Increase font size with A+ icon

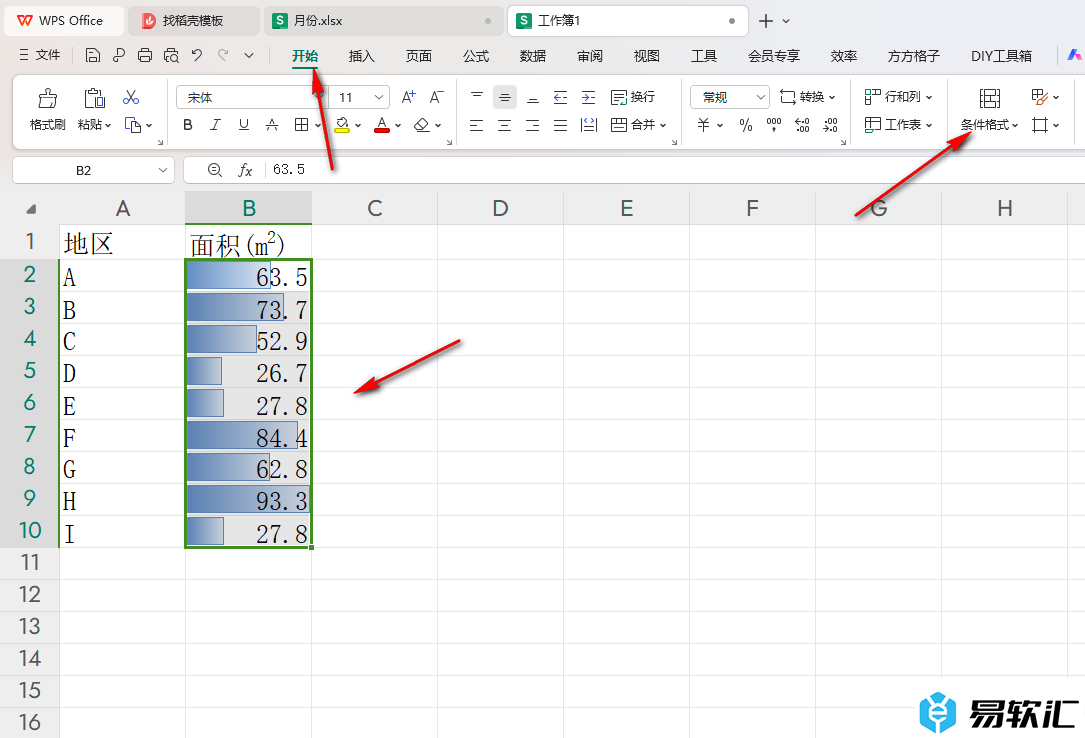click(408, 98)
